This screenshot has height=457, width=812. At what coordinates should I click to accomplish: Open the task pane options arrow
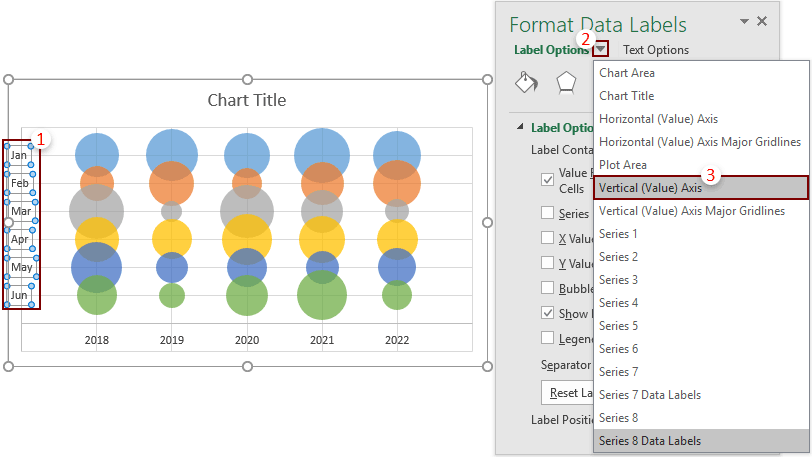[744, 21]
